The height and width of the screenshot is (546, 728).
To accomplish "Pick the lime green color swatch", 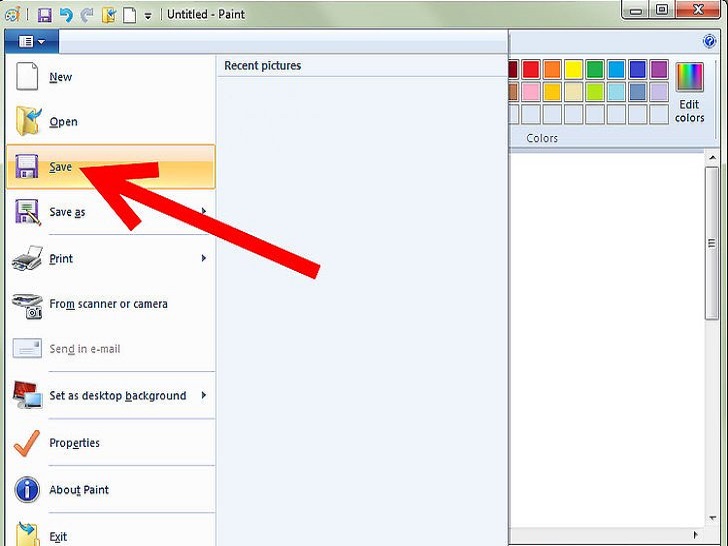I will click(595, 91).
